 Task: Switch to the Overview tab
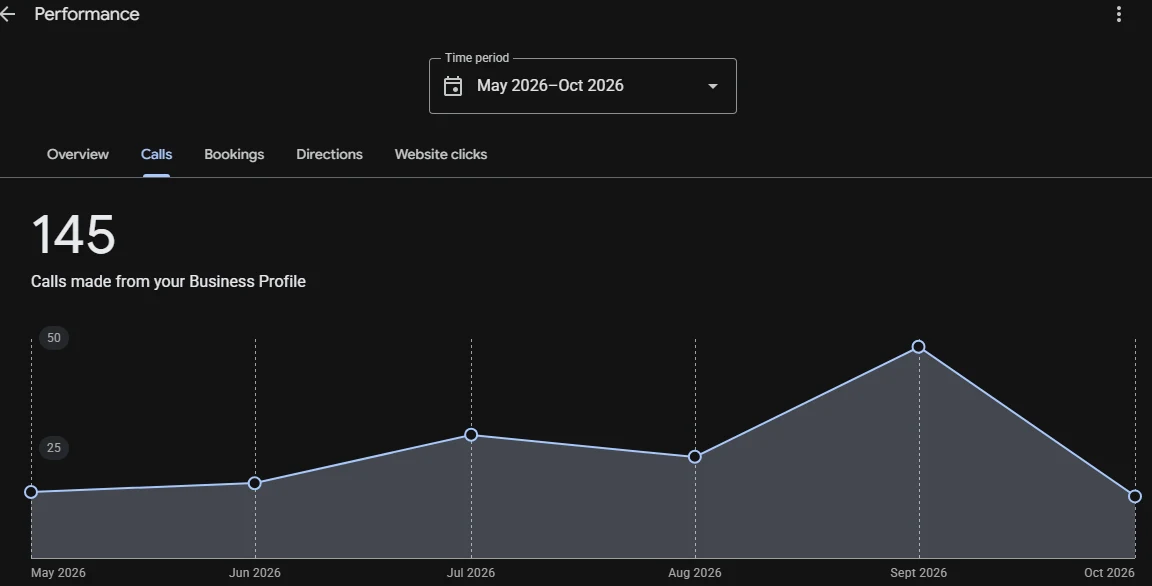[x=78, y=154]
